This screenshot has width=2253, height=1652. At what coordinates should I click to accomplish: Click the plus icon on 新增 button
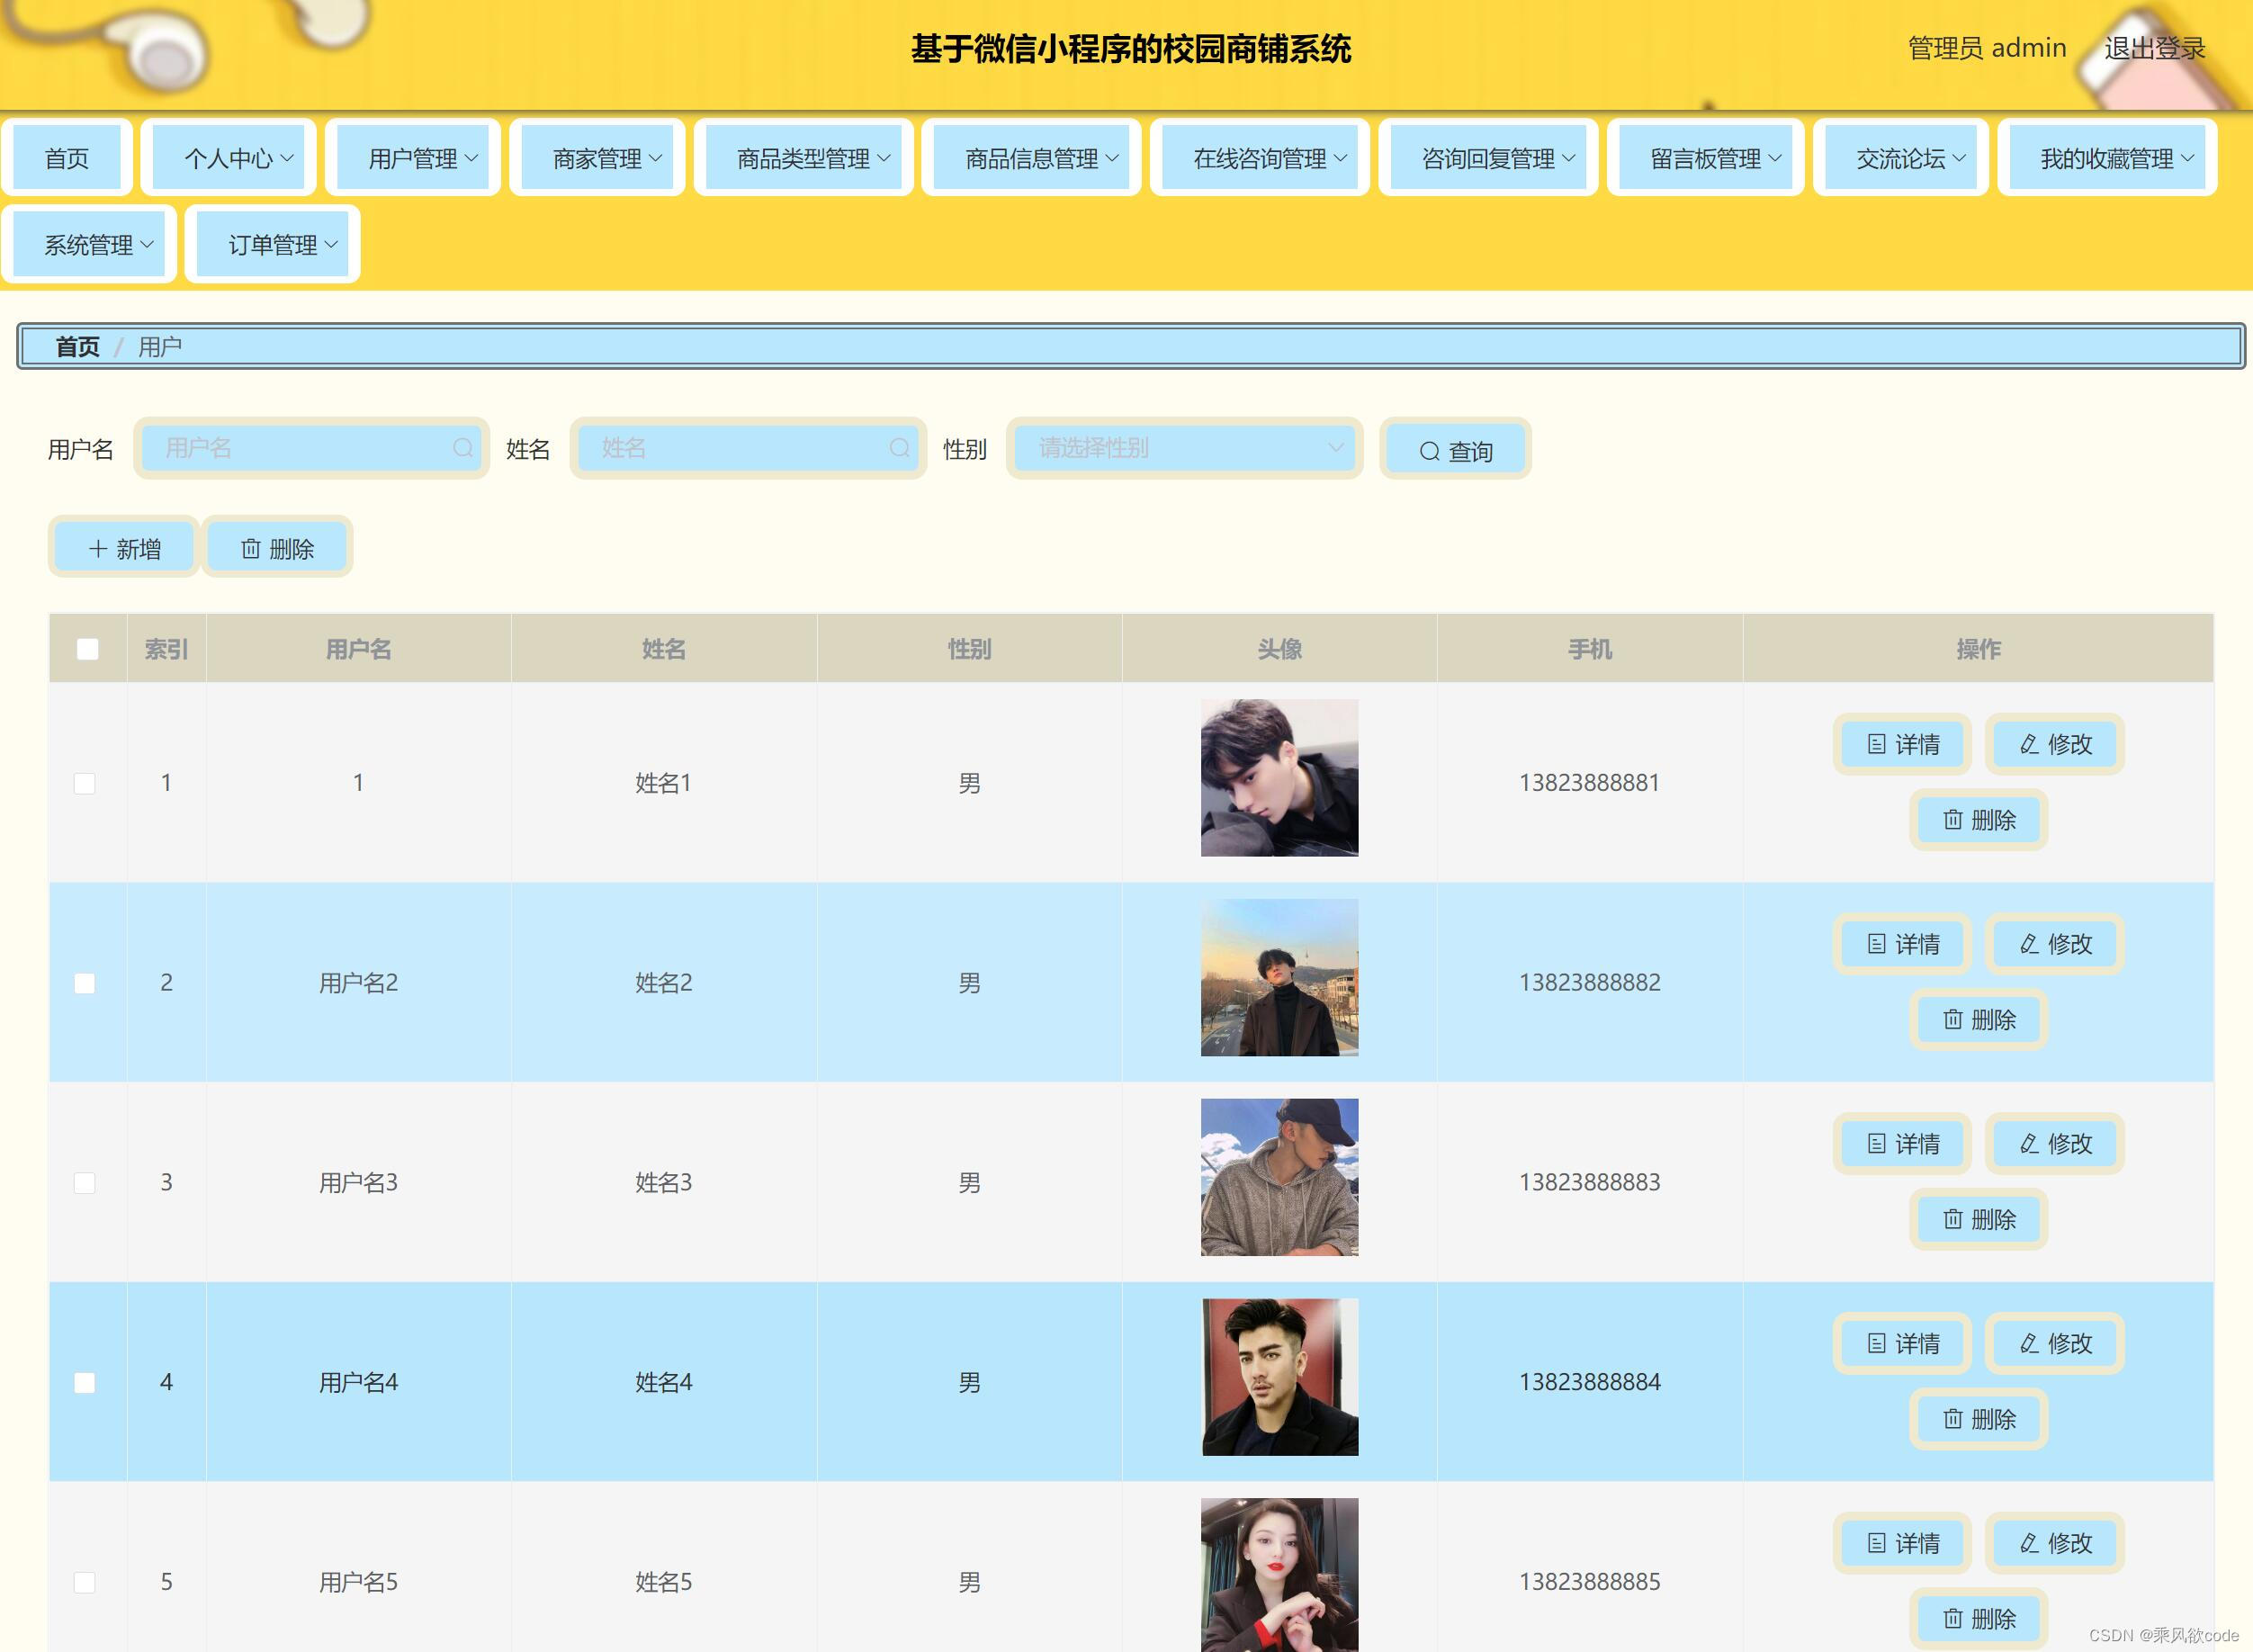[98, 549]
